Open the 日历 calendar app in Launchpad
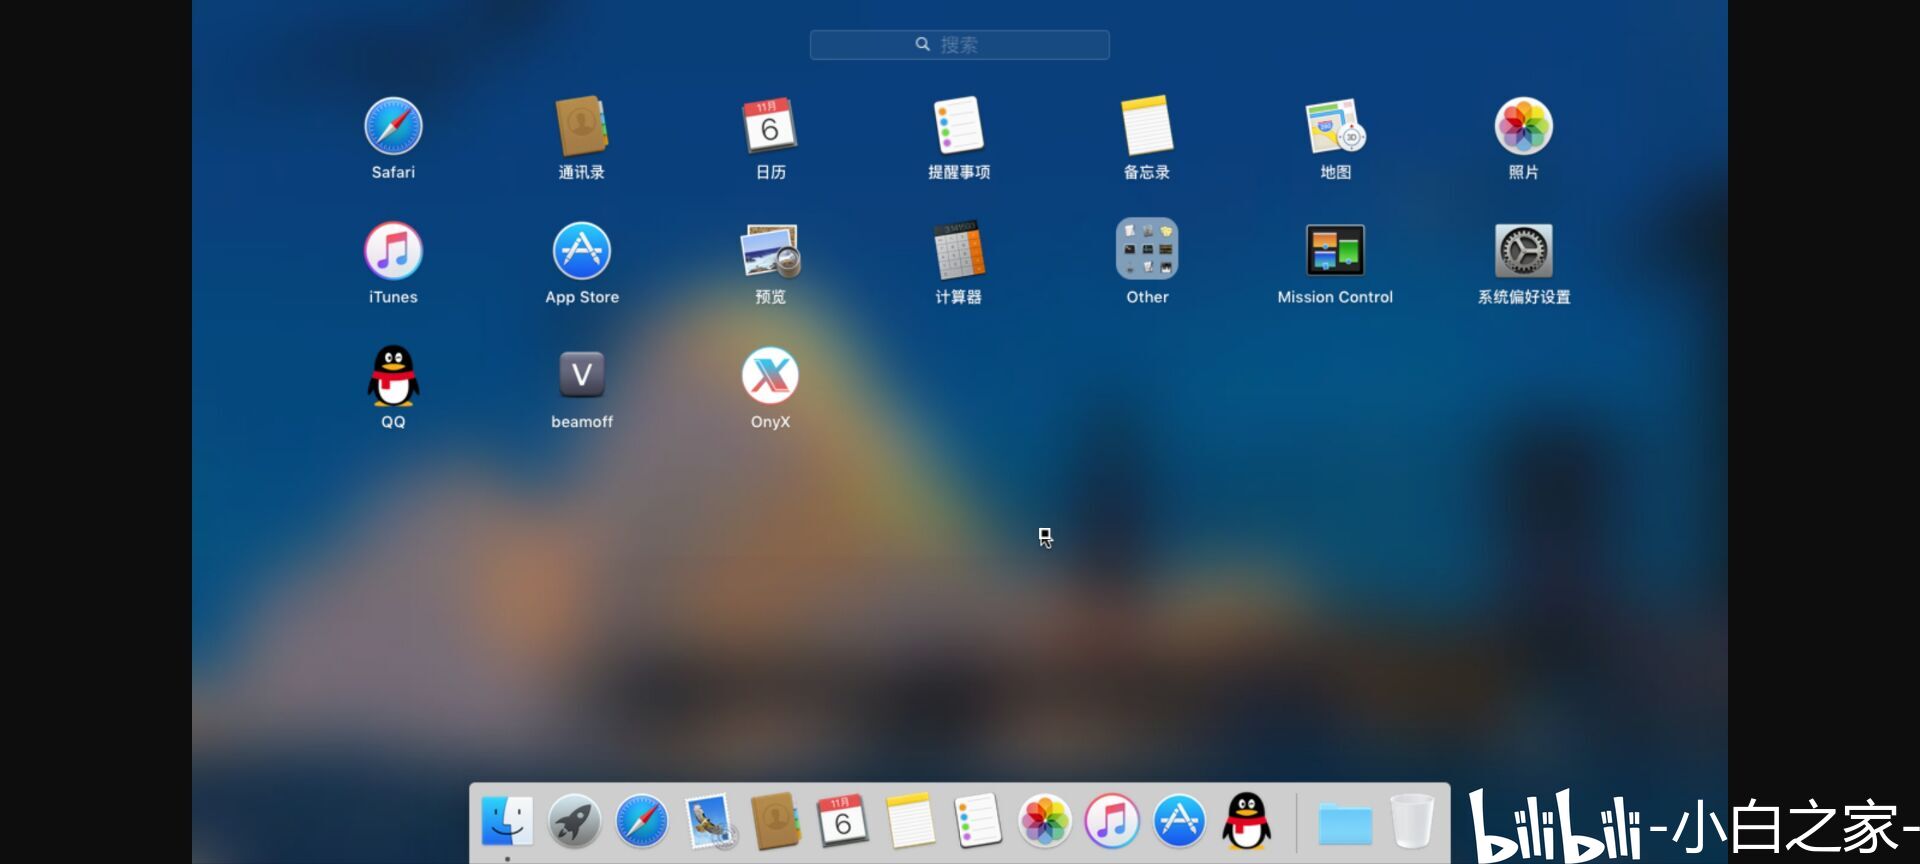This screenshot has height=864, width=1920. coord(769,126)
